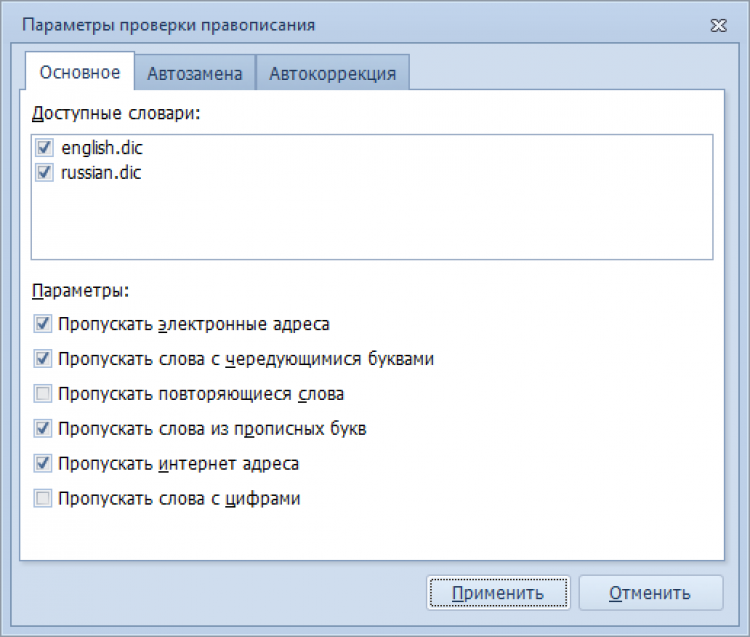The height and width of the screenshot is (637, 750).
Task: Switch to the Основное tab
Action: tap(79, 73)
